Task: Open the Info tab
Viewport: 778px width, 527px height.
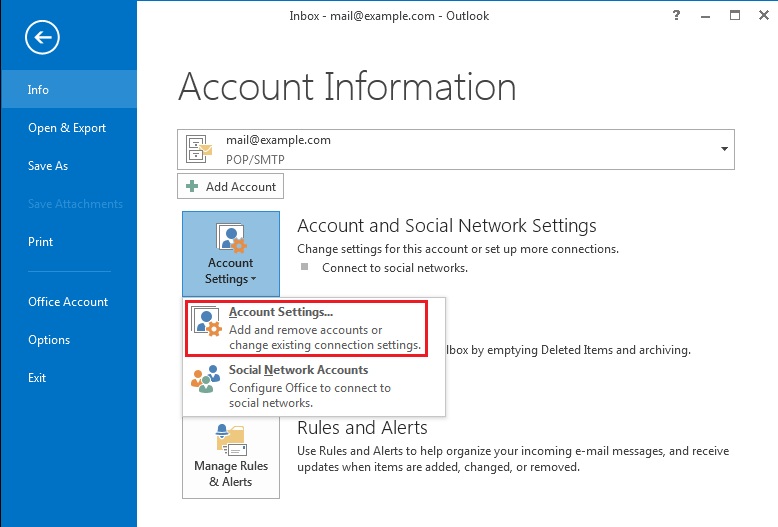Action: click(x=68, y=89)
